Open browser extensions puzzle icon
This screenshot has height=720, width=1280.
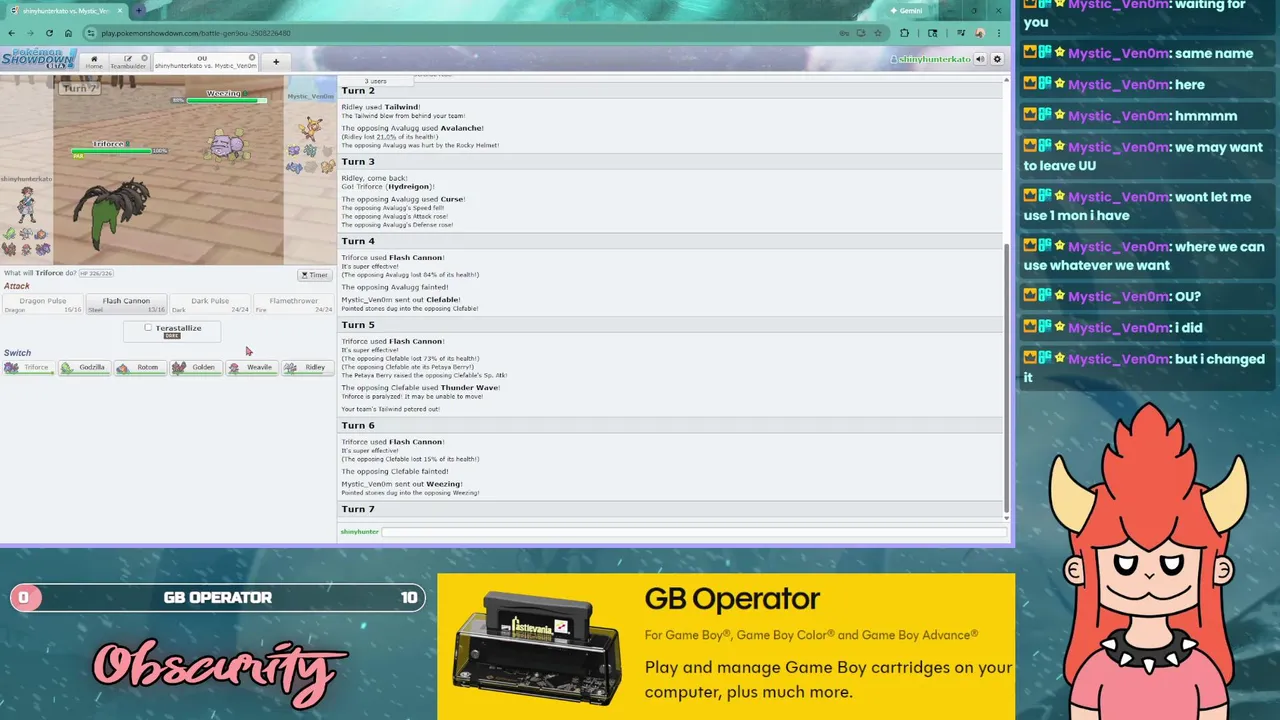pyautogui.click(x=905, y=33)
